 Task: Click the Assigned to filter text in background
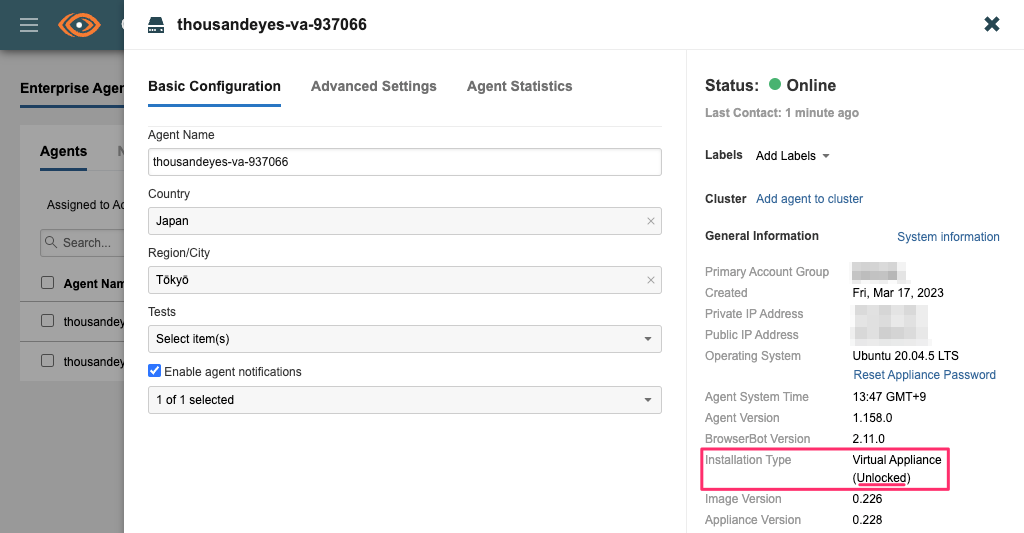[85, 205]
